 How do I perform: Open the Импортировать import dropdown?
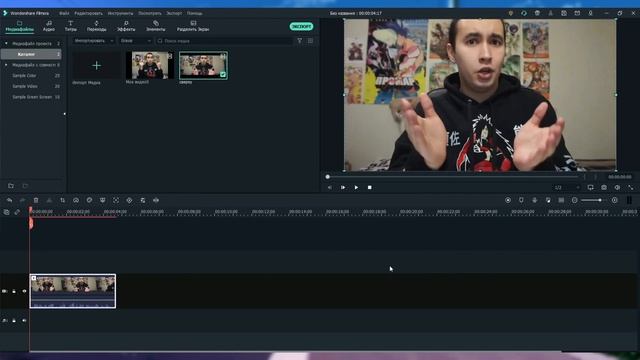tap(94, 41)
